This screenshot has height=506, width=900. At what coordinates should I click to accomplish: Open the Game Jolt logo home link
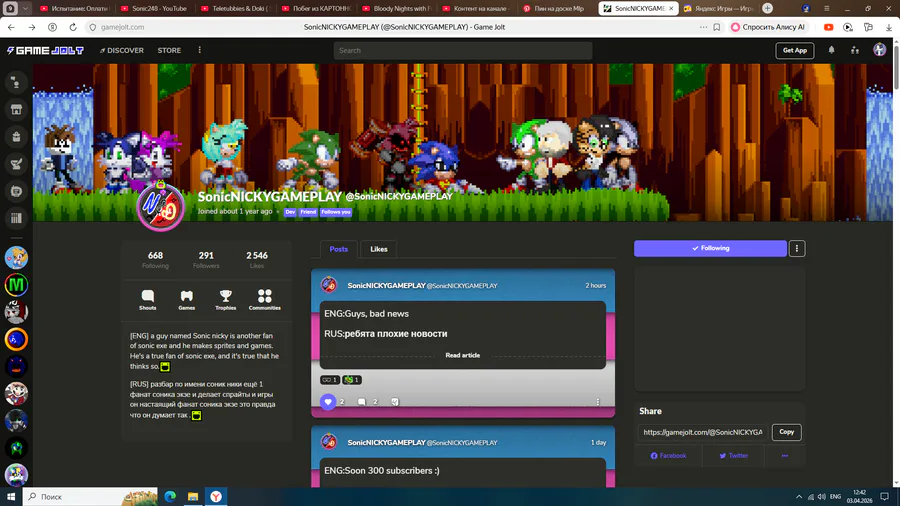45,50
